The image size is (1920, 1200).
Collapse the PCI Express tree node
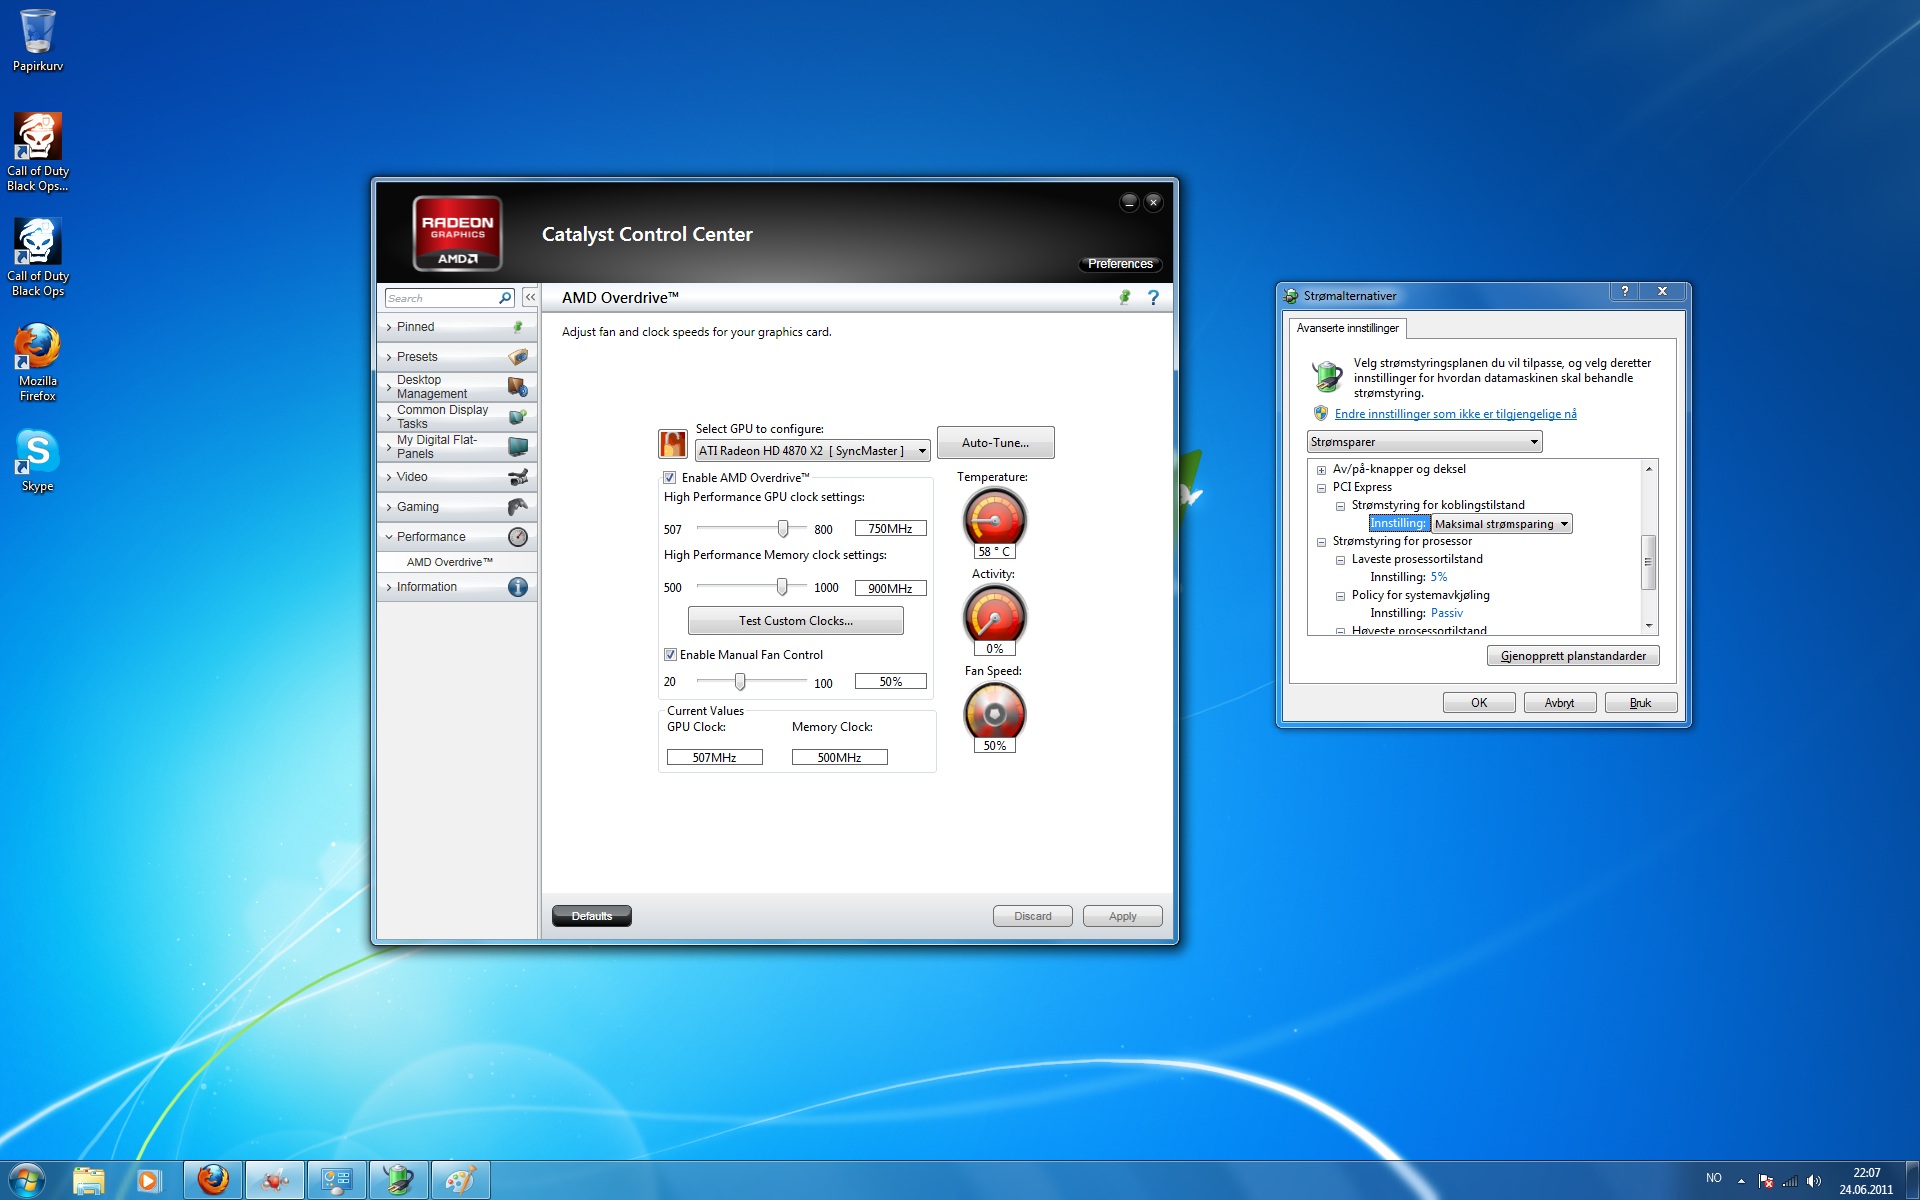click(x=1321, y=488)
